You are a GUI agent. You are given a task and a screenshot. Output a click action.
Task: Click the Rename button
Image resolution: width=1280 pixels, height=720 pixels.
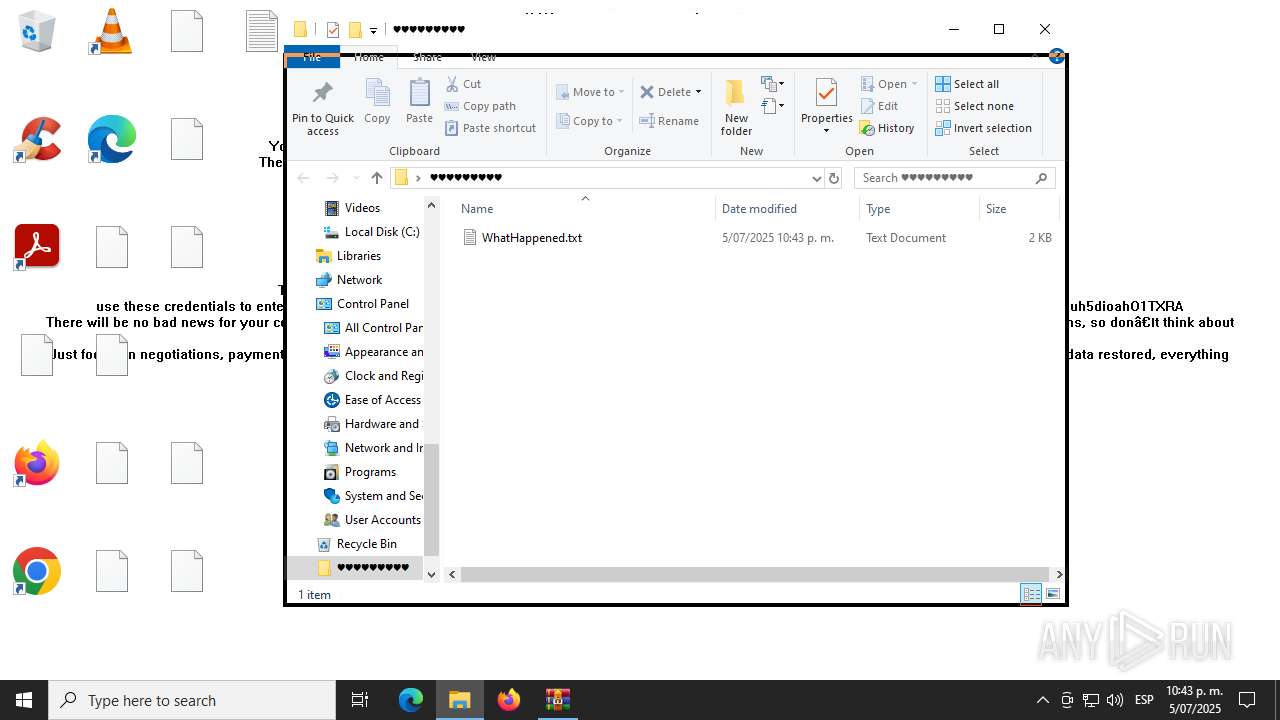point(669,121)
